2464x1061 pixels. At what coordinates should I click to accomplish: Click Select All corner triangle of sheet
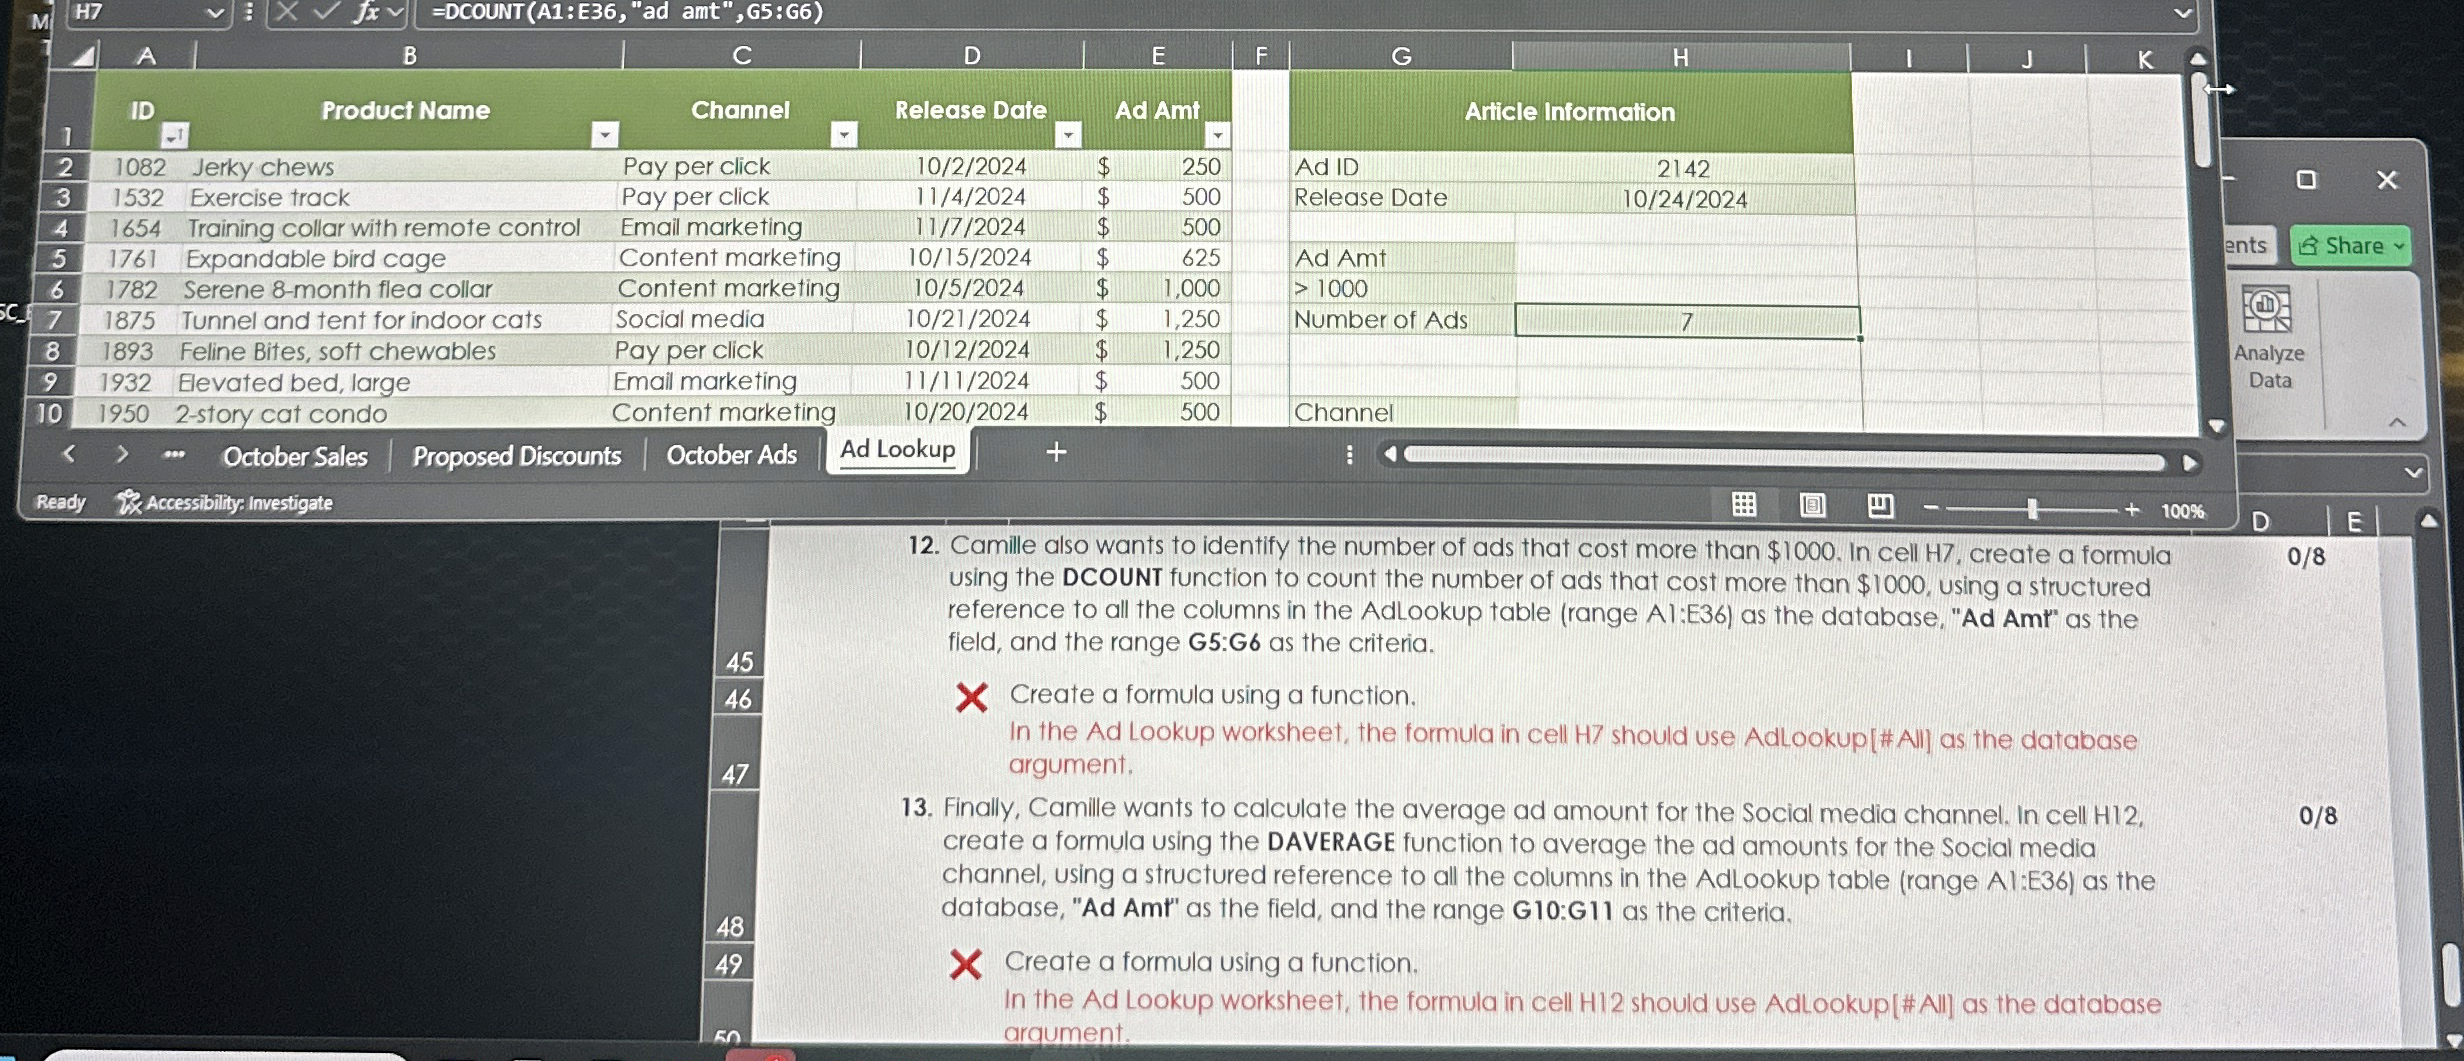(83, 56)
